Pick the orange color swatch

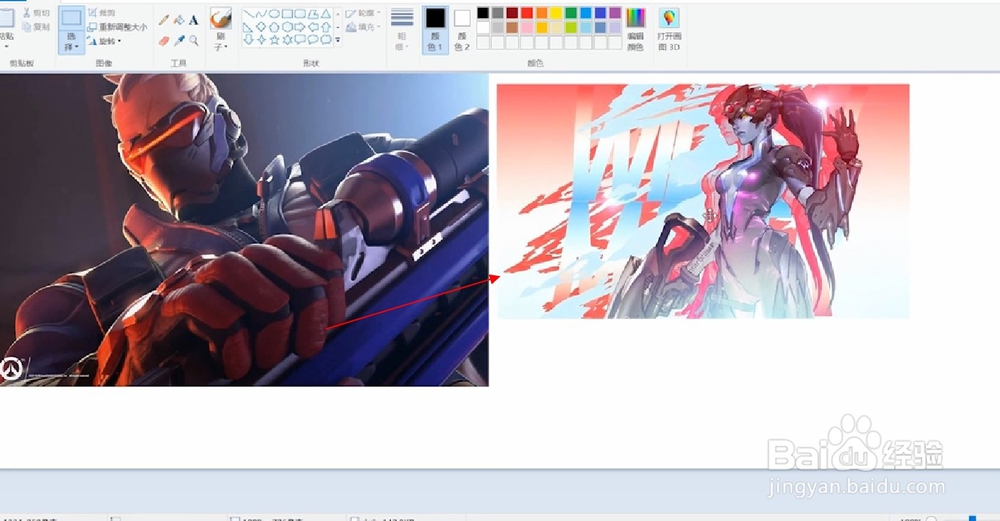click(541, 13)
